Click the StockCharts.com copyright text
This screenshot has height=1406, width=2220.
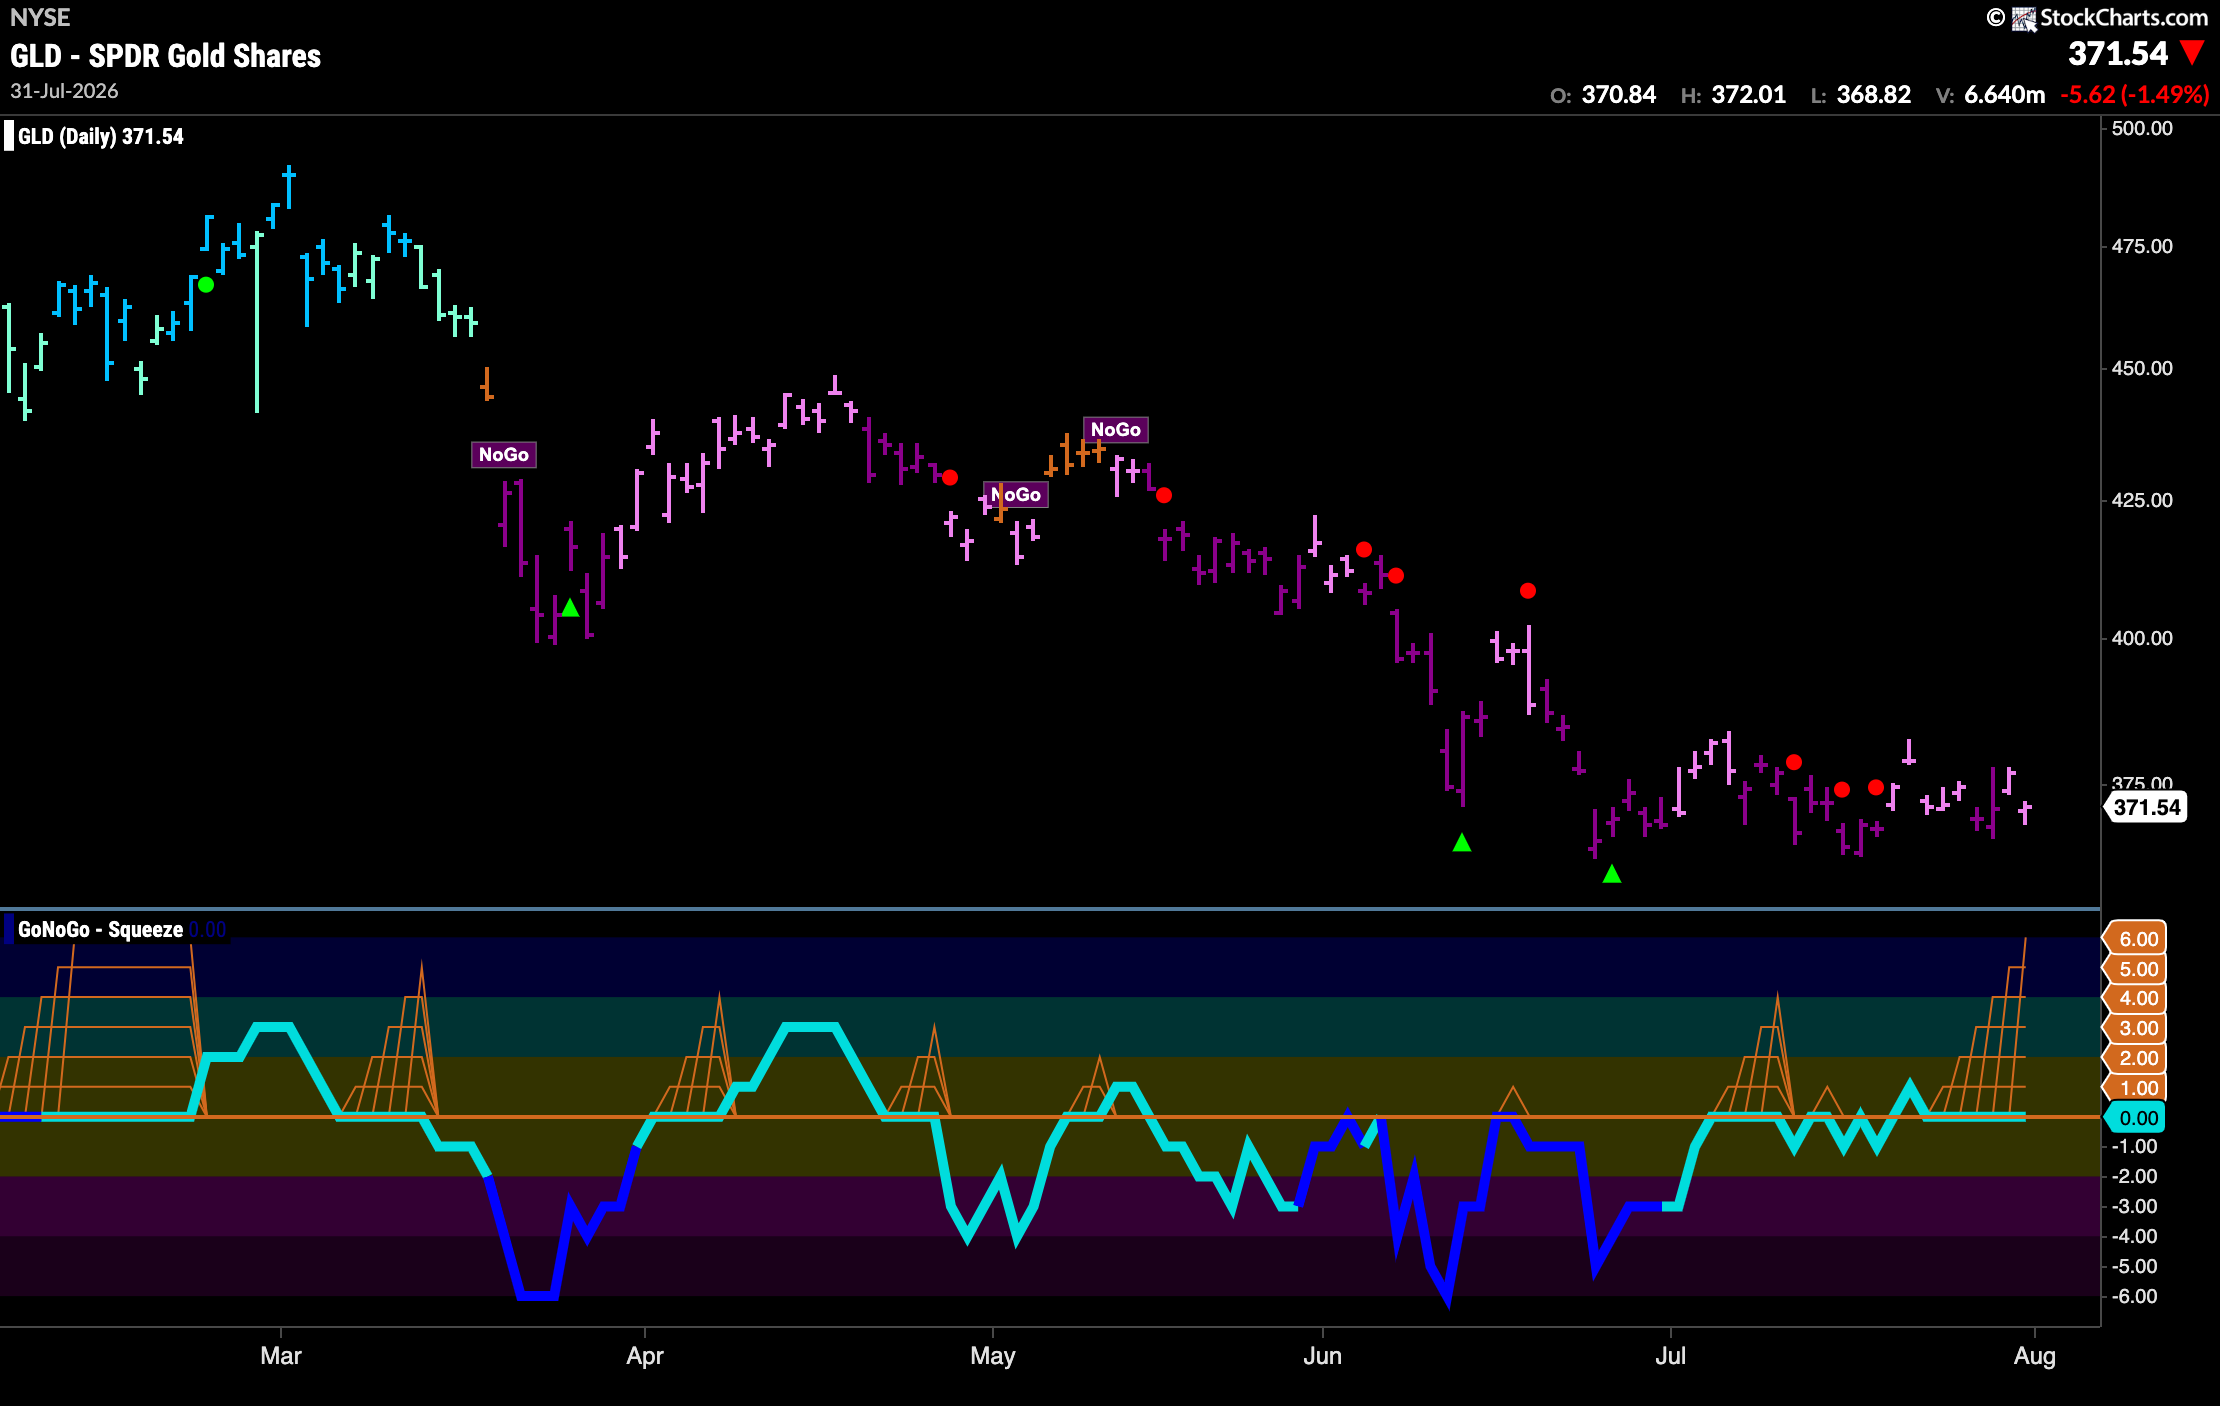[x=2124, y=18]
